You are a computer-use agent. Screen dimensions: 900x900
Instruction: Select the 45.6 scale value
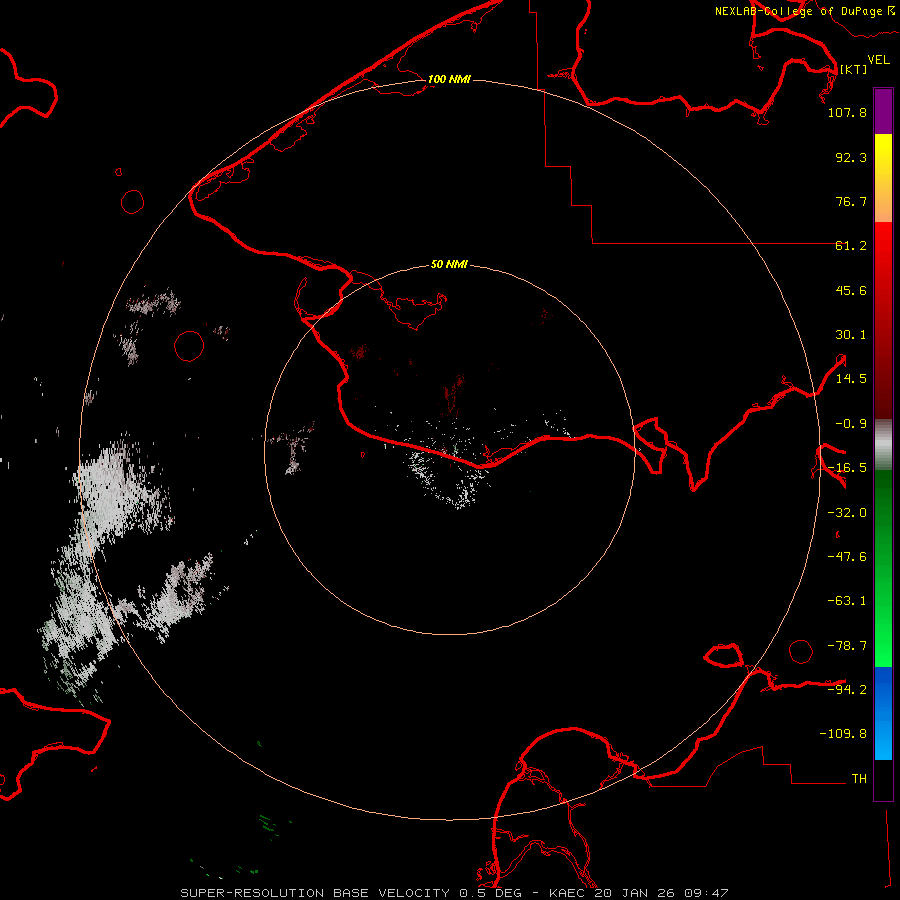[851, 290]
